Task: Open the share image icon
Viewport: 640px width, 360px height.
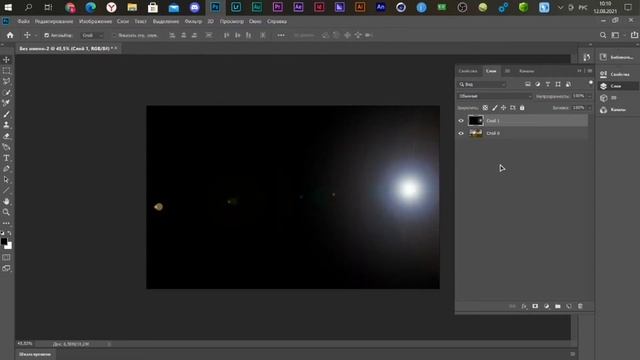Action: [634, 36]
